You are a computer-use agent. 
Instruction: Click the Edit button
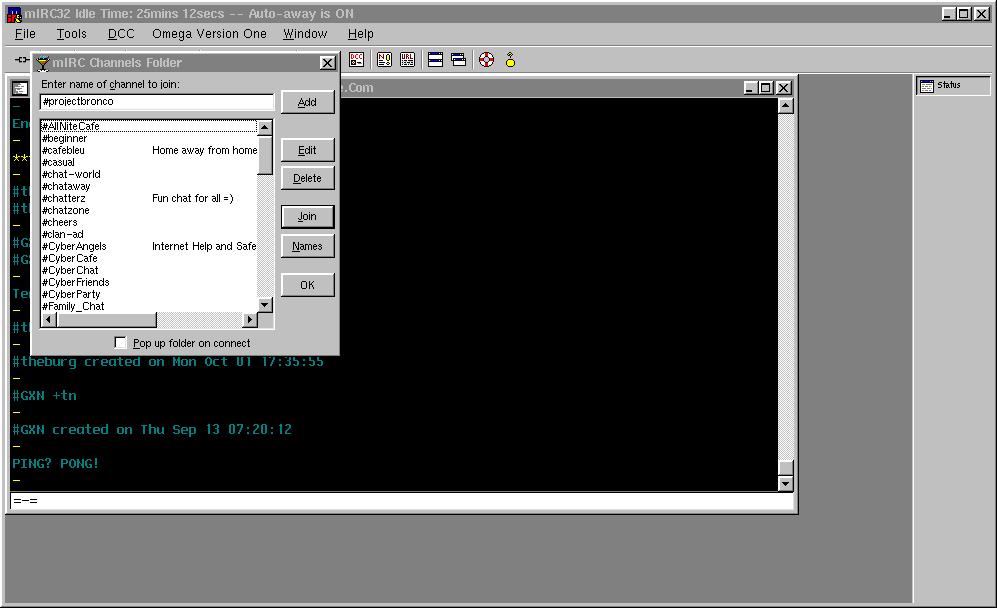click(x=307, y=150)
